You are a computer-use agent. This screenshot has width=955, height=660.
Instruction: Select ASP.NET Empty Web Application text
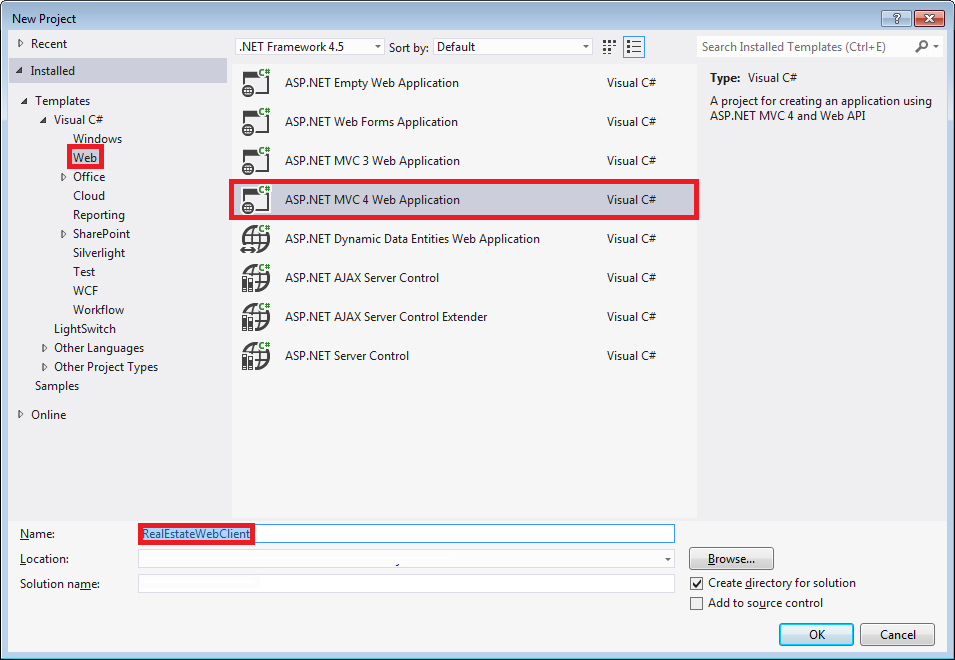(x=372, y=83)
